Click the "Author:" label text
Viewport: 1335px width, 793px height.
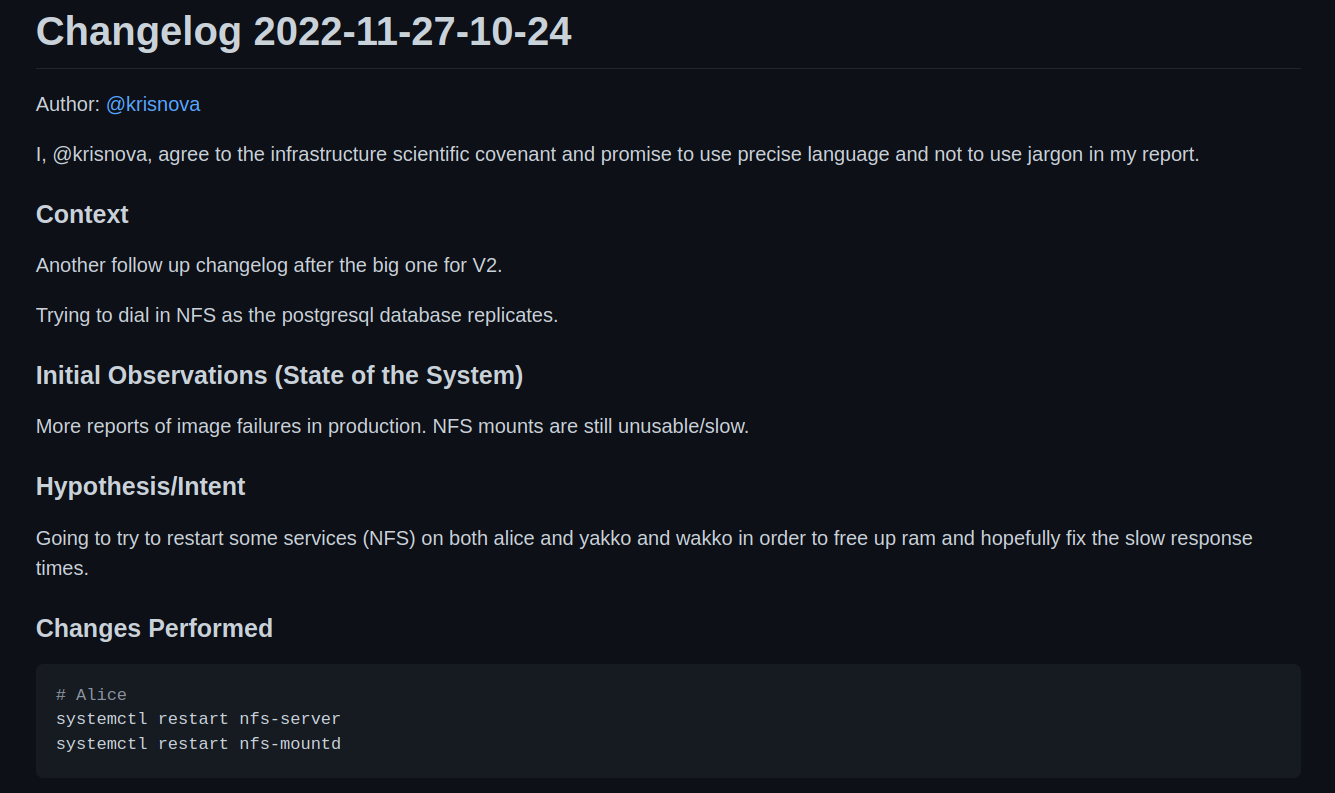[68, 104]
